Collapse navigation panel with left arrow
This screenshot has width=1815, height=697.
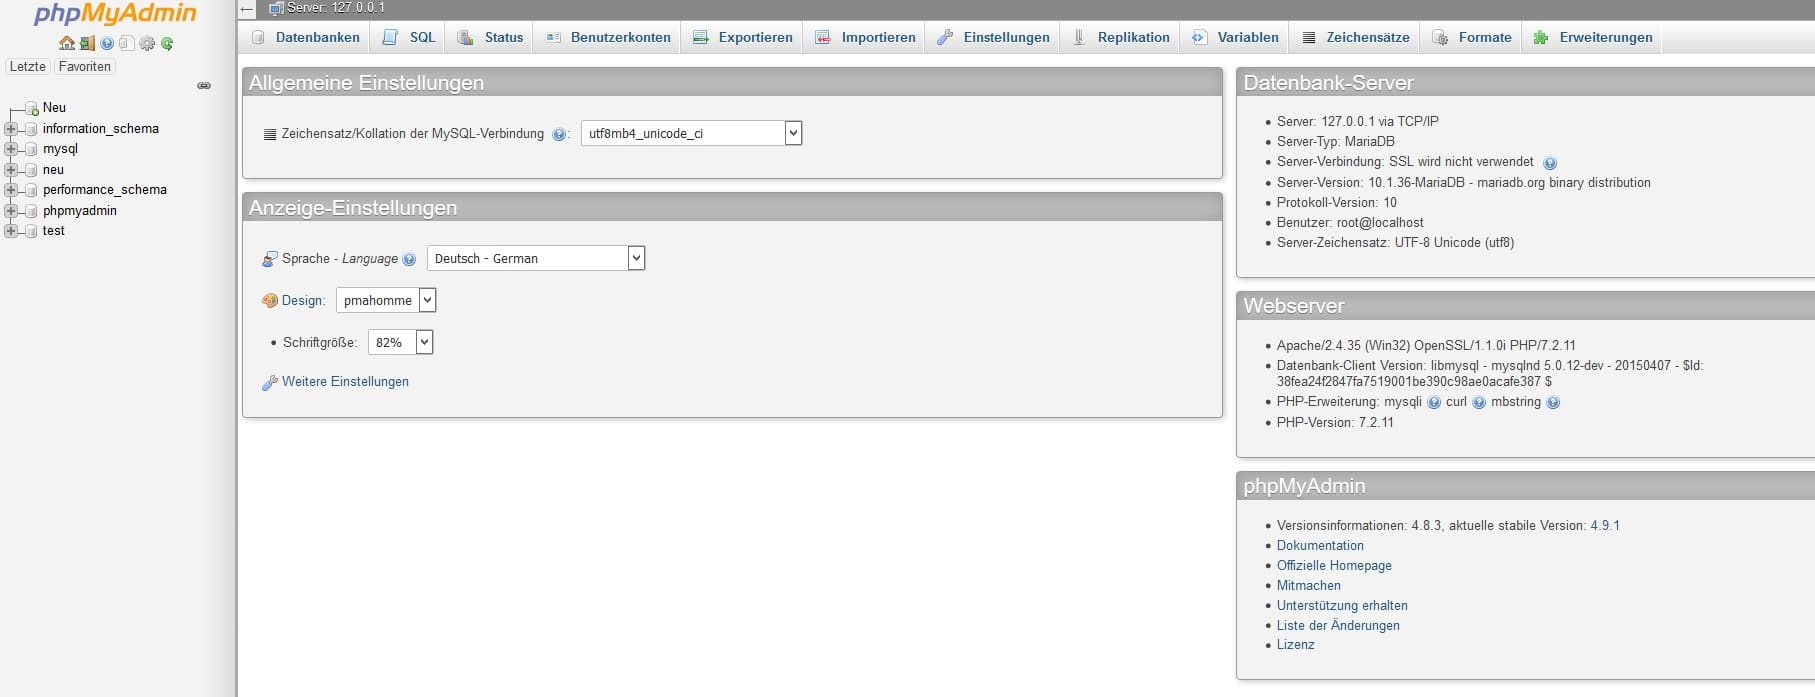[x=248, y=9]
